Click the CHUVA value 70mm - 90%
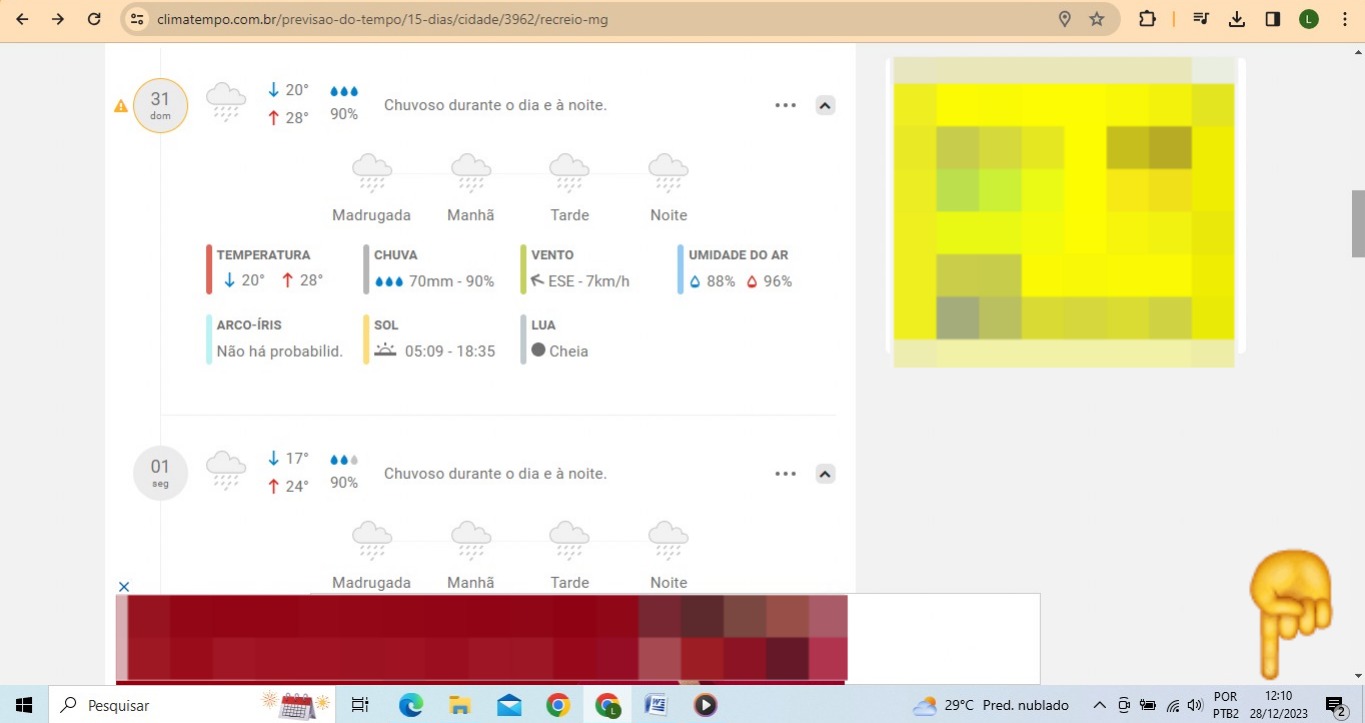Viewport: 1365px width, 723px height. pyautogui.click(x=435, y=281)
